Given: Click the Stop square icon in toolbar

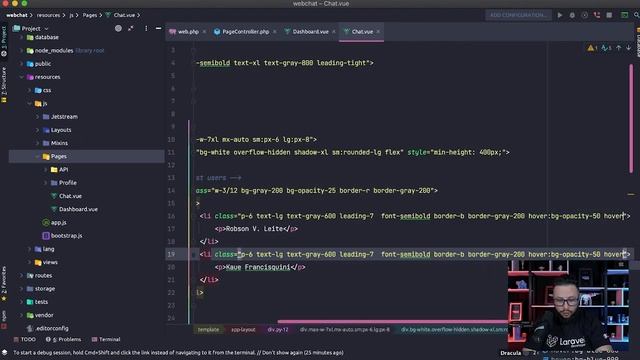Looking at the screenshot, I should click(609, 15).
